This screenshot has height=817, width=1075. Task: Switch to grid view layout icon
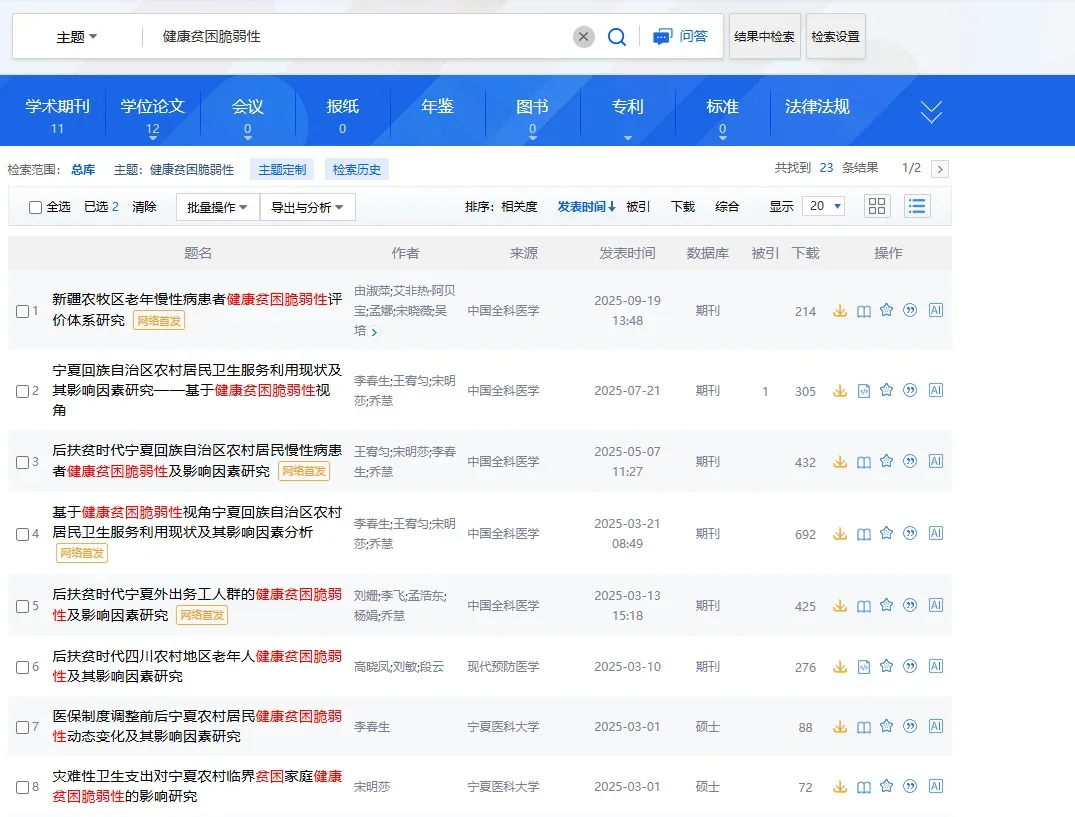pos(877,206)
